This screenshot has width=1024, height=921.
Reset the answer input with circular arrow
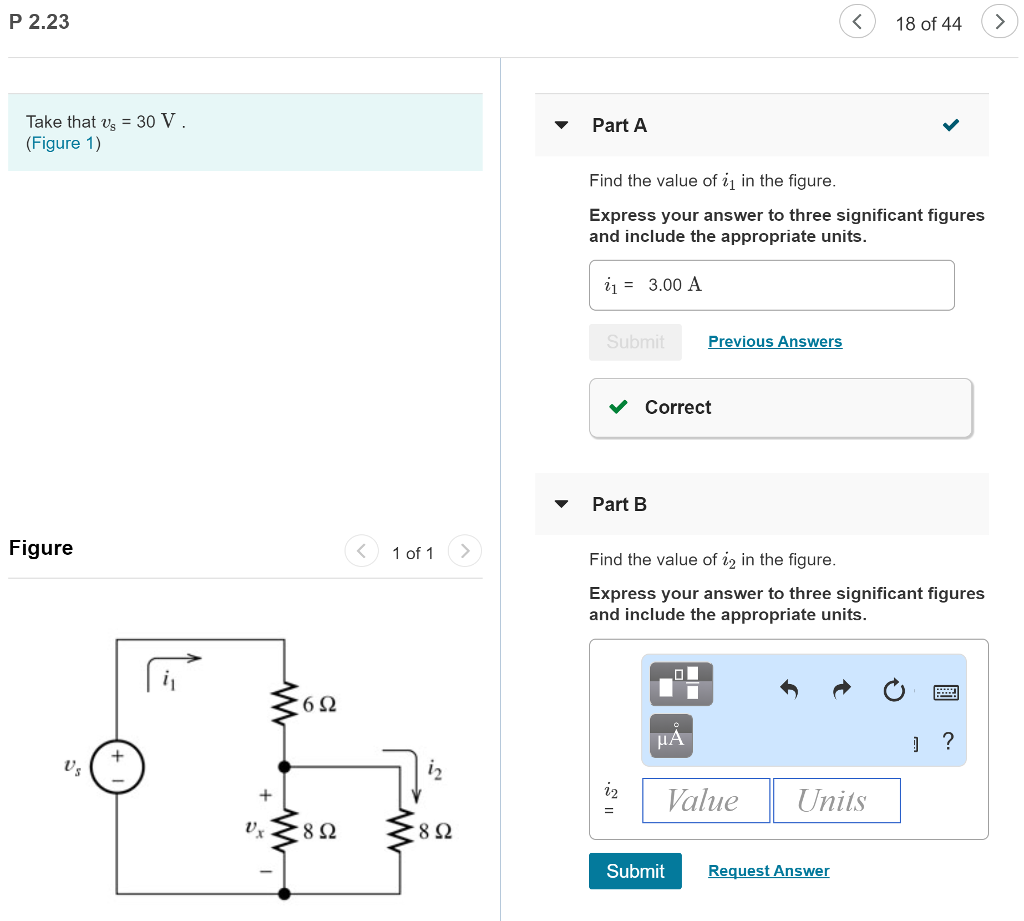[x=894, y=688]
